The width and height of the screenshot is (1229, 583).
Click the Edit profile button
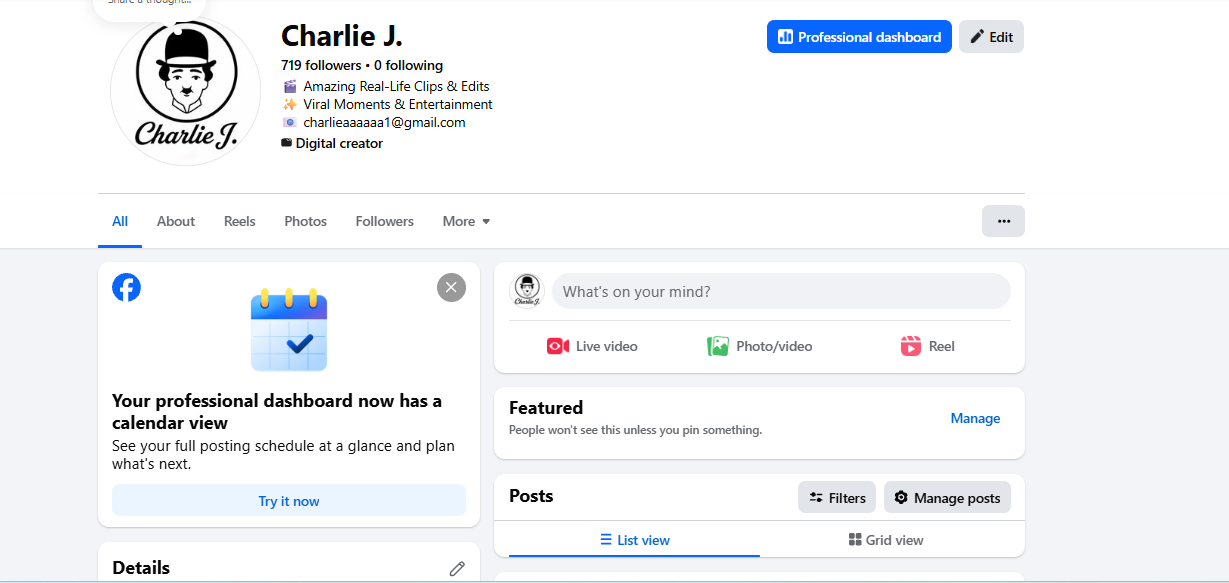pyautogui.click(x=991, y=37)
